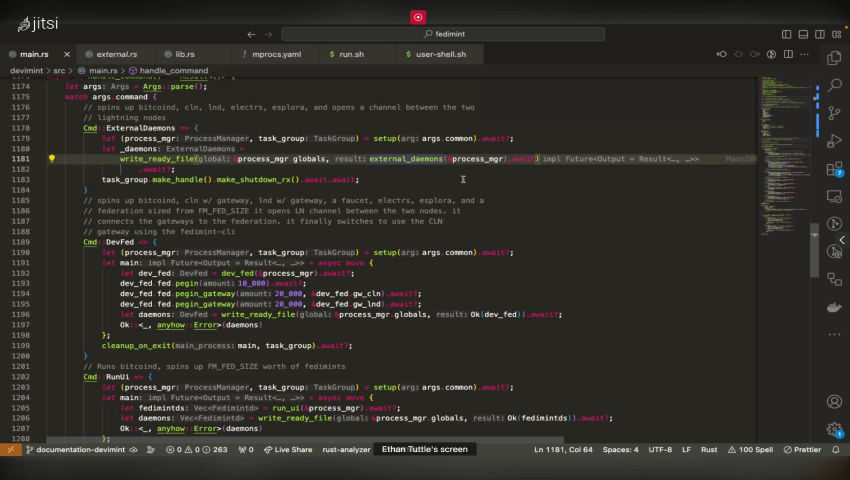
Task: Click the Accounts icon
Action: pyautogui.click(x=834, y=402)
